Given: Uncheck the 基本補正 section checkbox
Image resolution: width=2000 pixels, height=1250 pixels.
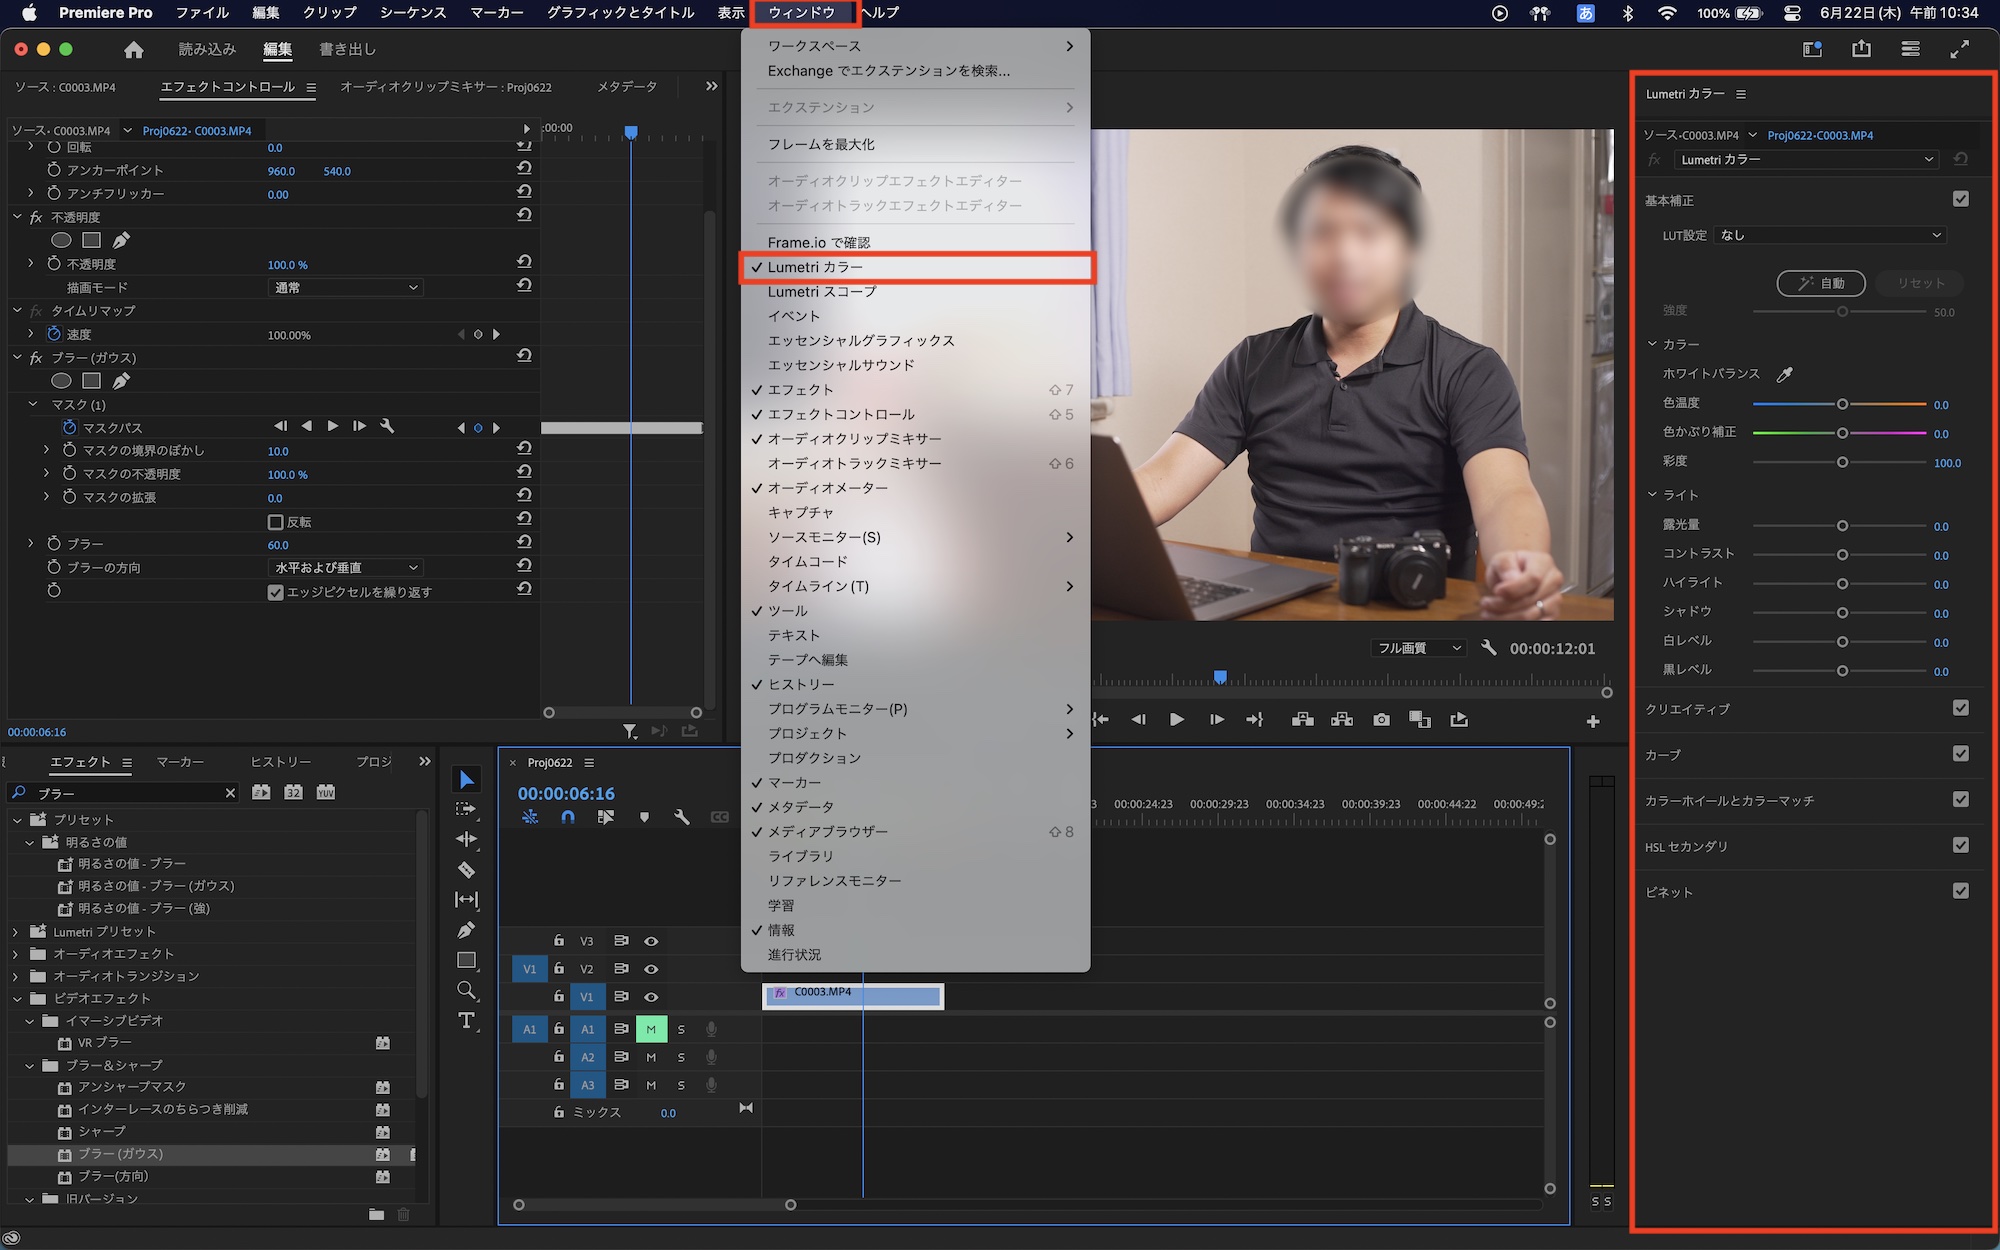Looking at the screenshot, I should point(1960,199).
